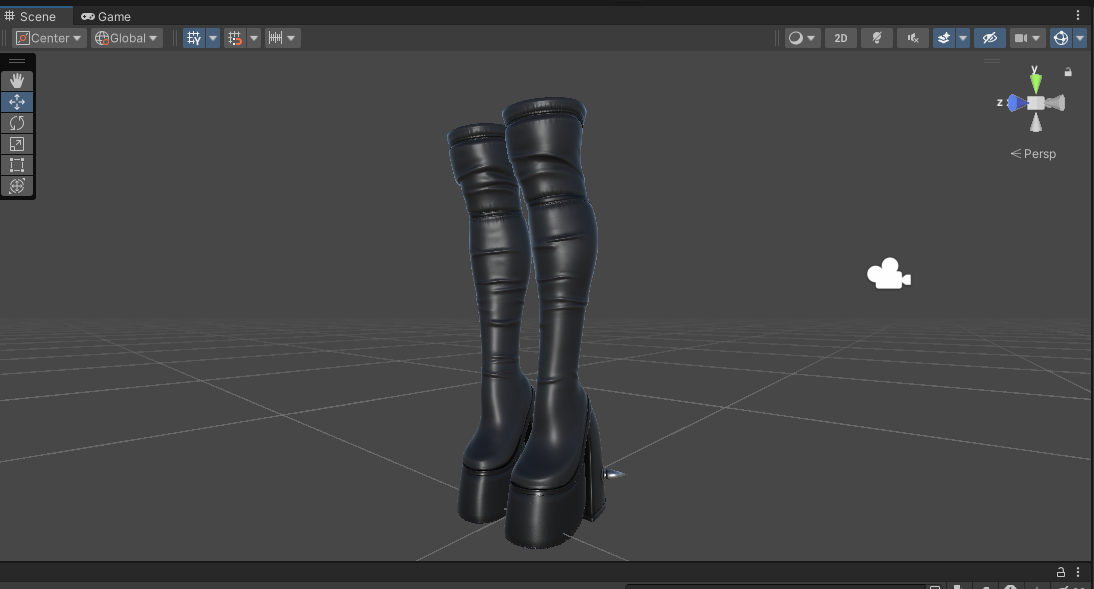Switch to the Game tab
The image size is (1094, 589).
click(x=106, y=16)
